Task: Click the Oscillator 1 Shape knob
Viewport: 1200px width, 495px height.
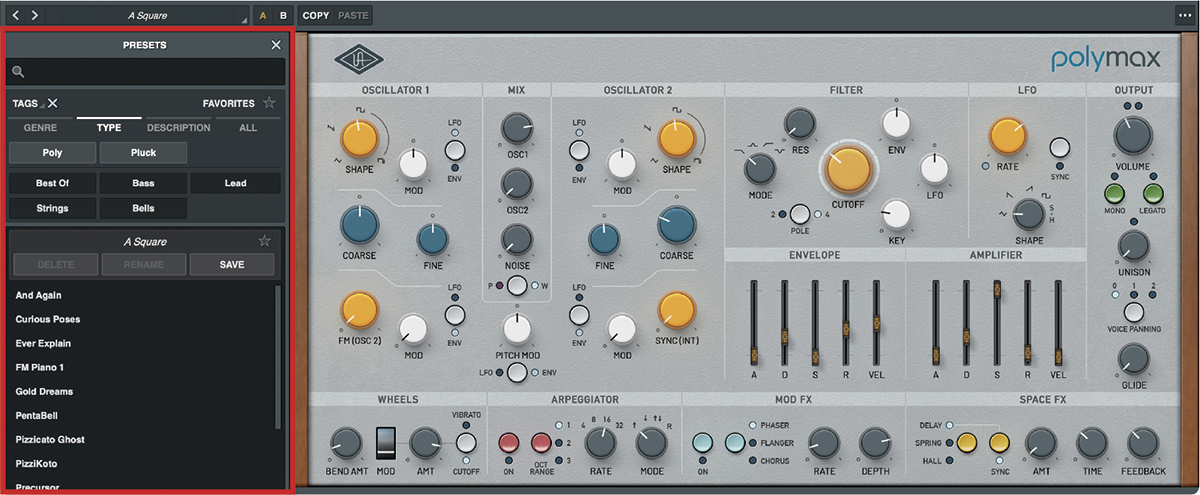Action: point(359,139)
